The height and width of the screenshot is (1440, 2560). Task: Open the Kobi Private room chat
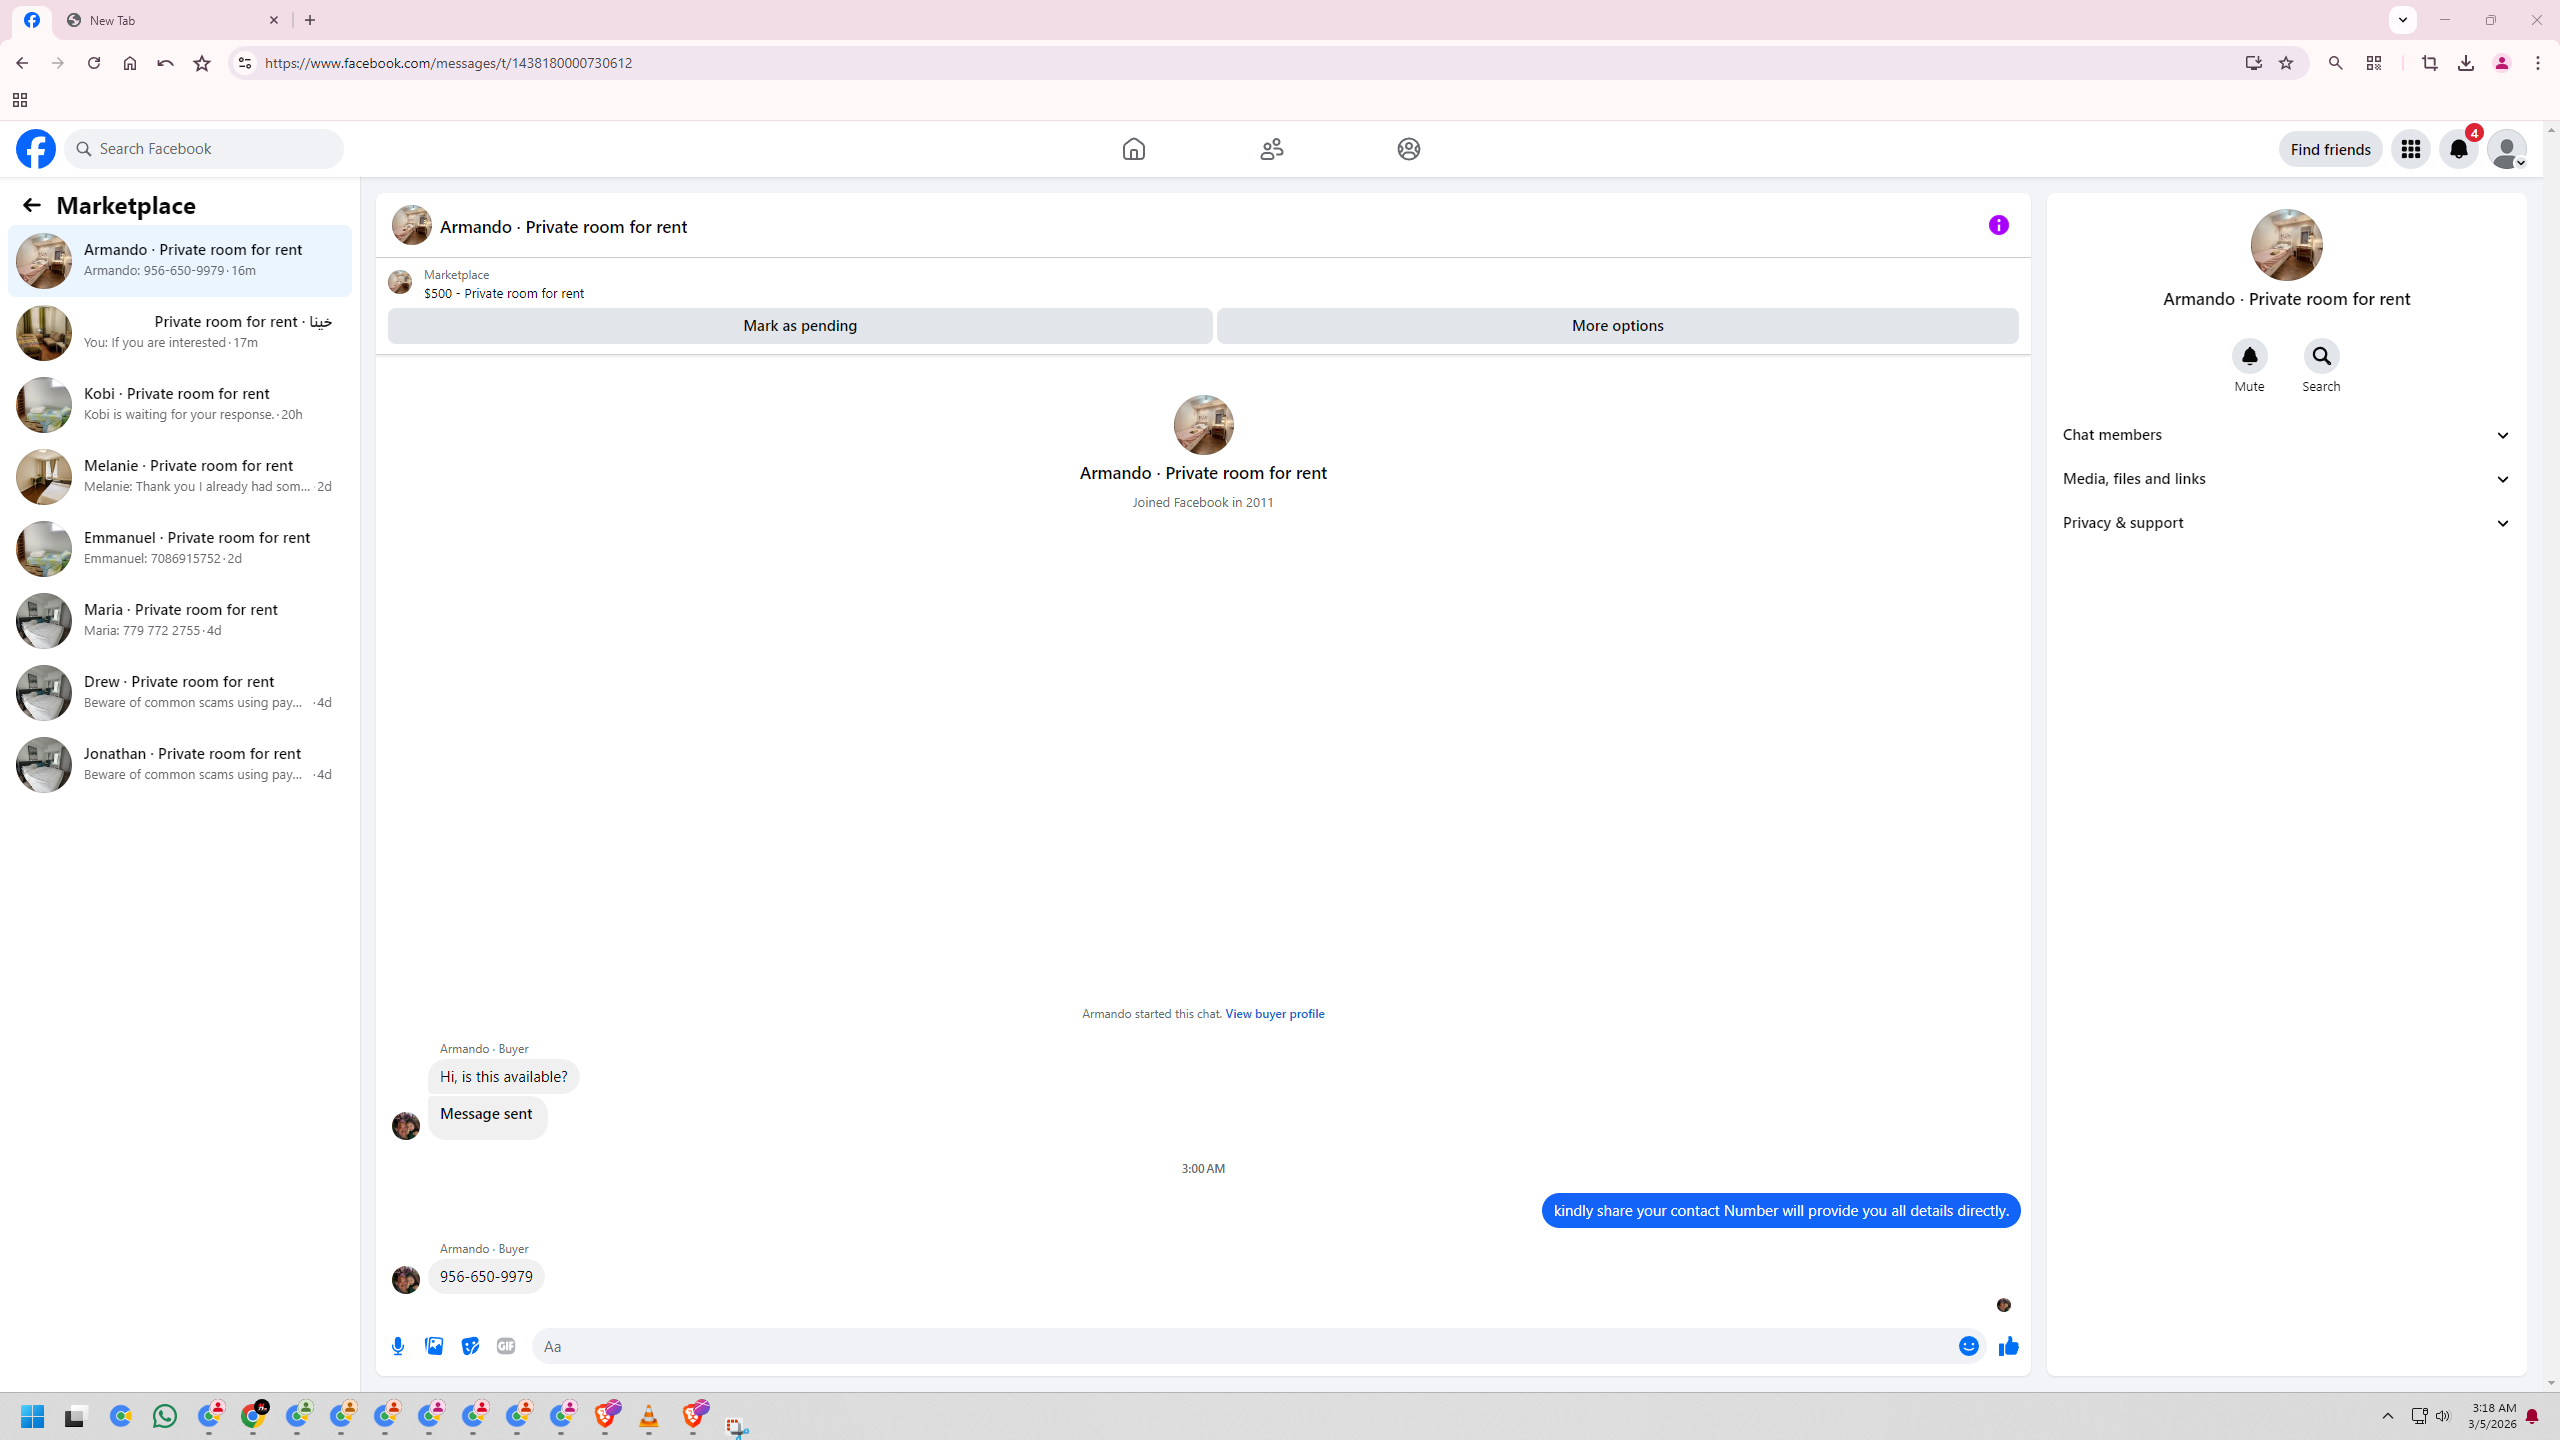180,405
